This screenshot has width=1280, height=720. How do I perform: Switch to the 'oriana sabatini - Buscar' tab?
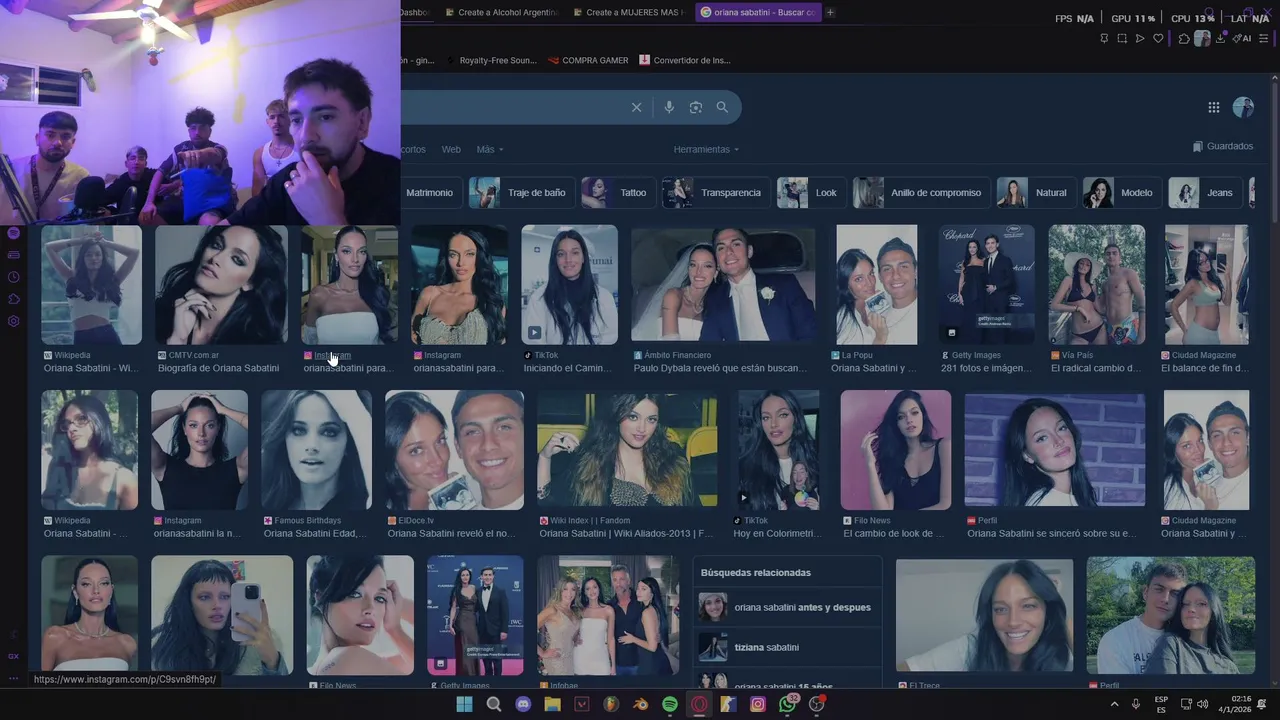[x=758, y=12]
